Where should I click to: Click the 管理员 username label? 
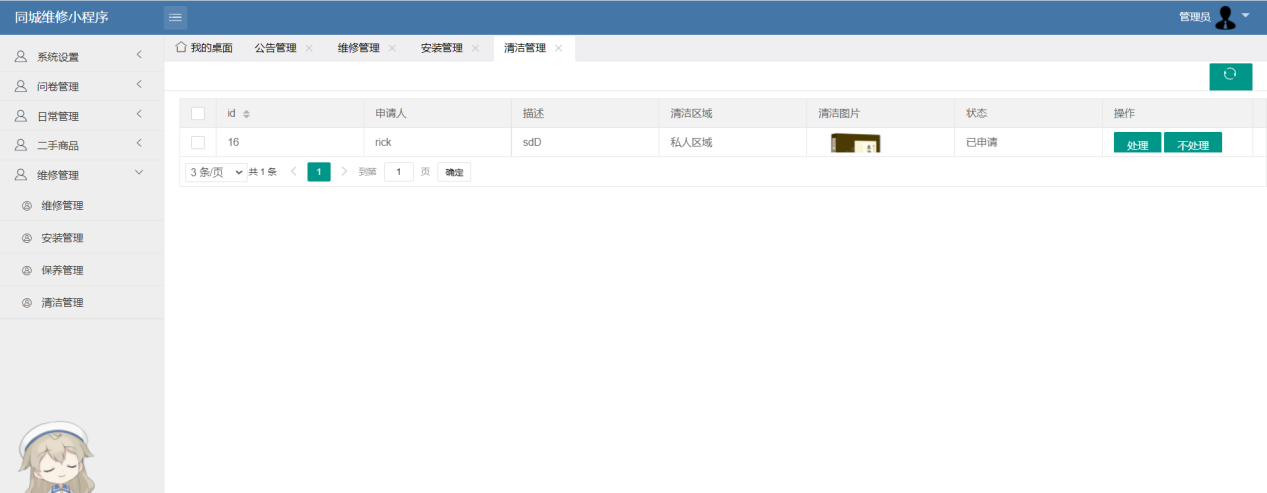1194,17
